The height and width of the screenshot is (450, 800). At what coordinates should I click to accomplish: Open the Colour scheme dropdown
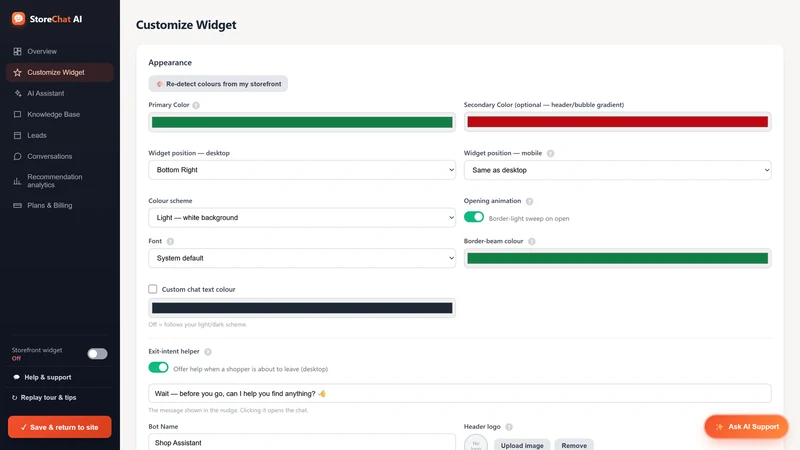pyautogui.click(x=302, y=217)
